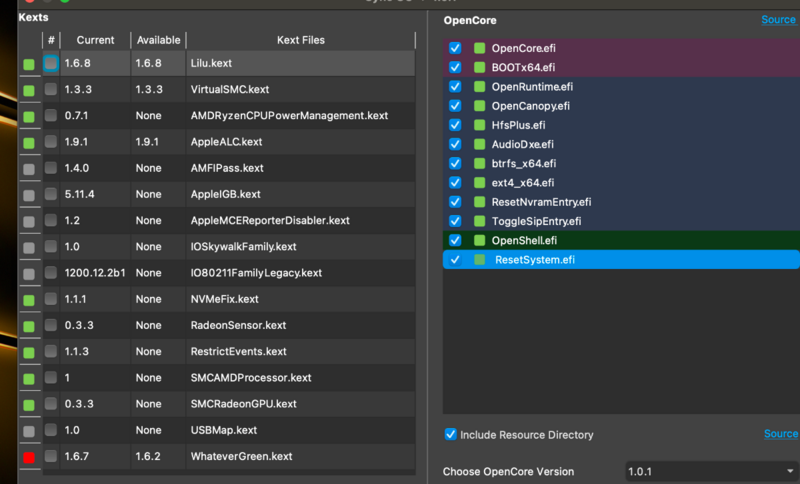
Task: Uncheck the BOOTx64.efi checkbox
Action: [455, 67]
